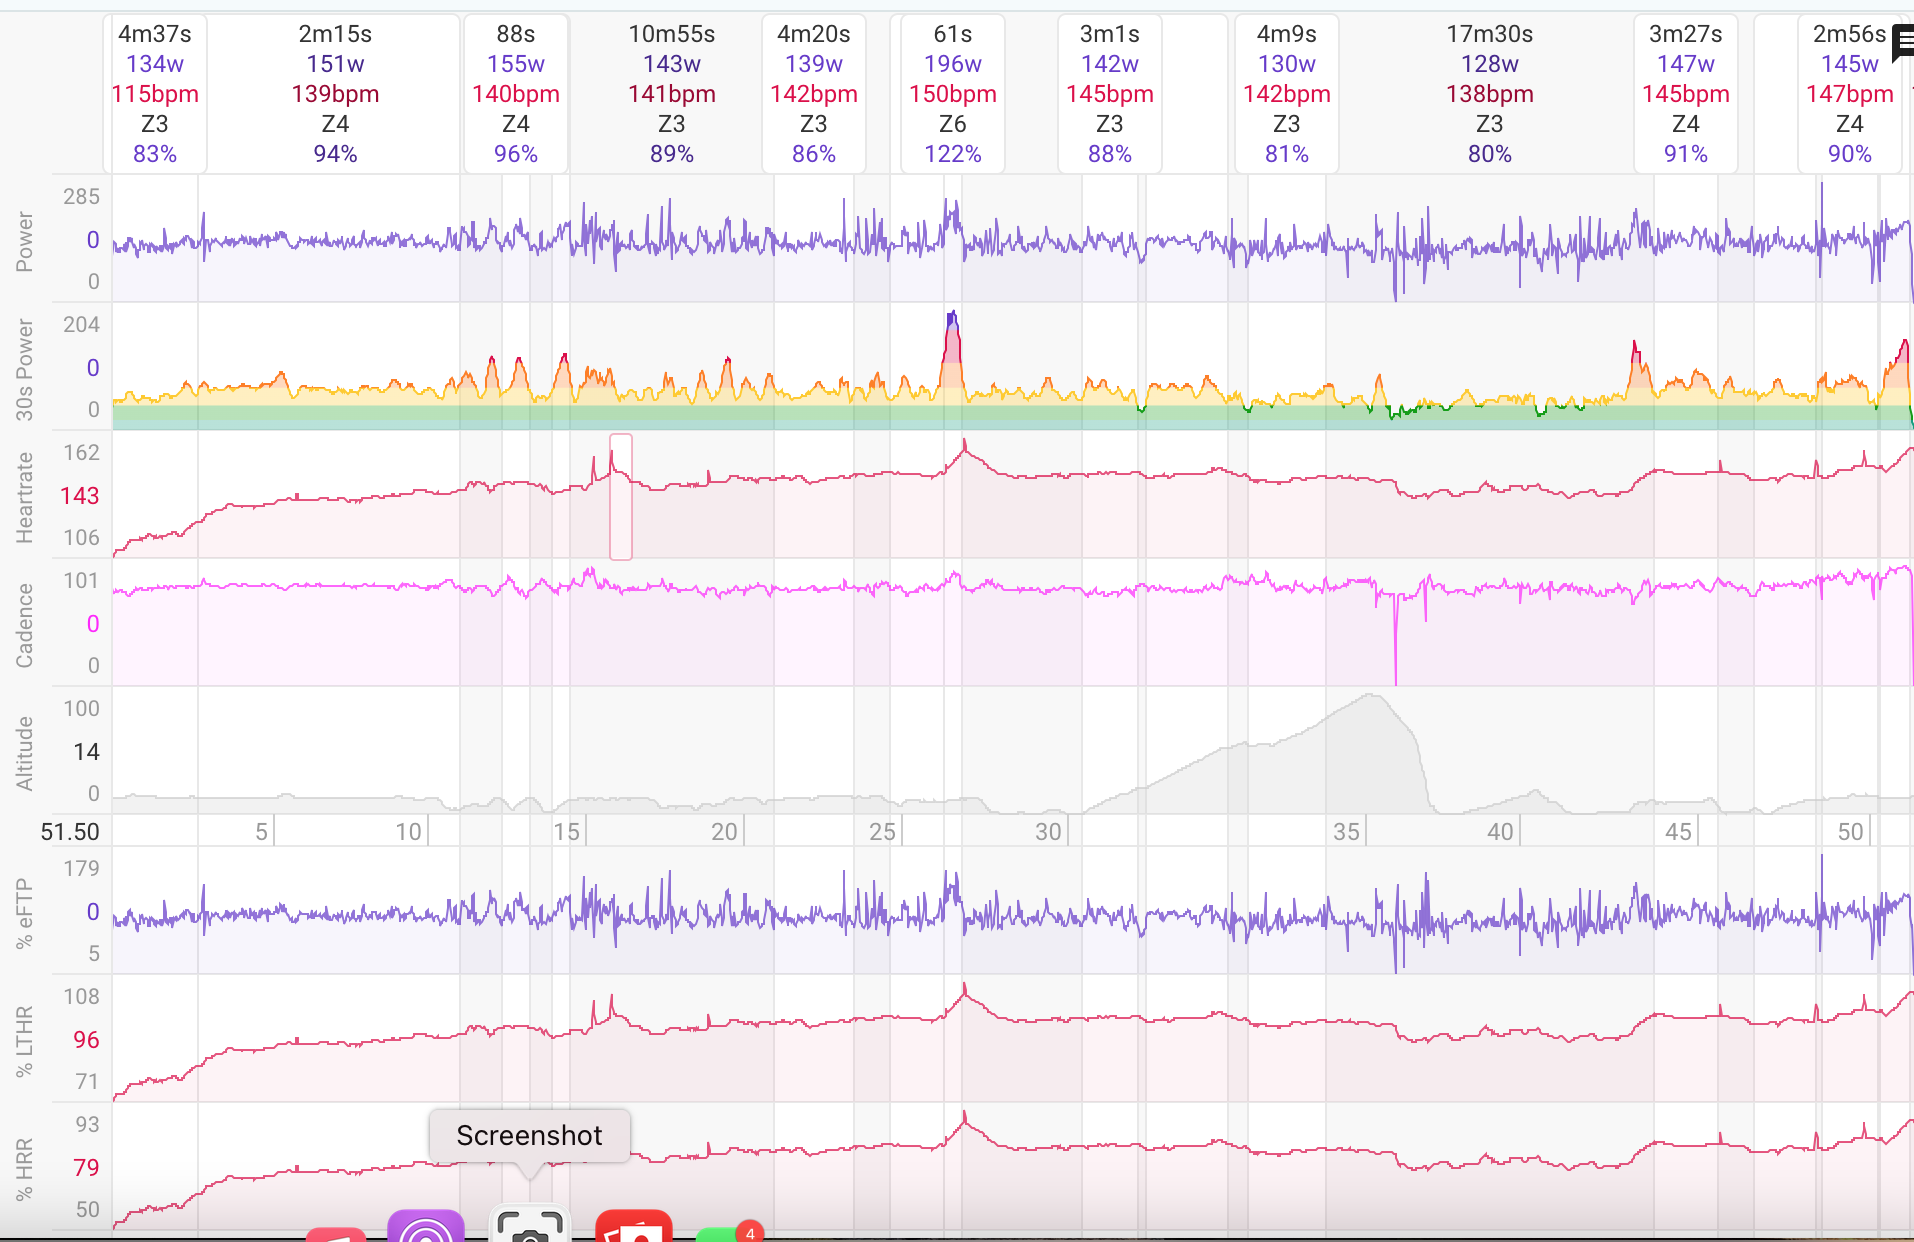Viewport: 1914px width, 1242px height.
Task: Select the 3m27s 147w interval card
Action: 1686,94
